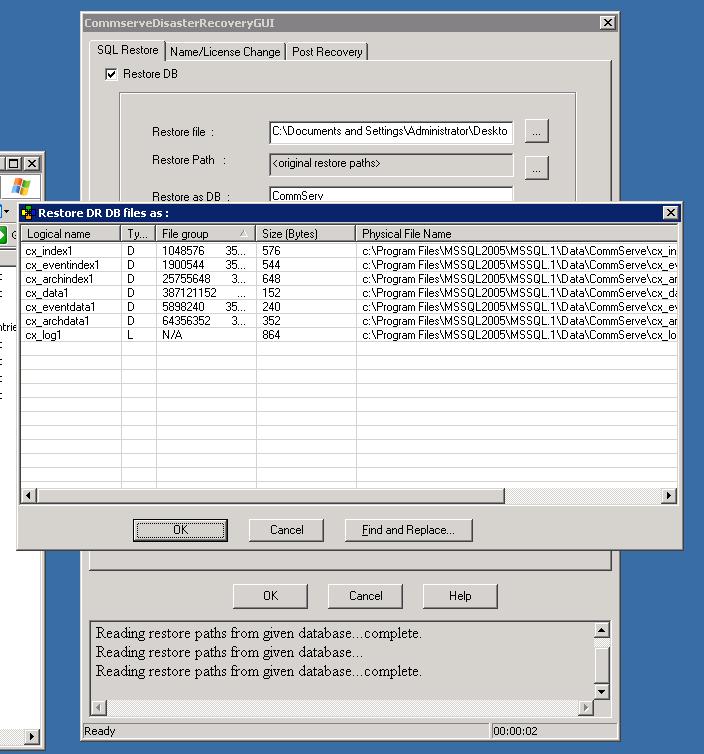
Task: Browse for the Restore file with ellipsis button
Action: coord(537,131)
